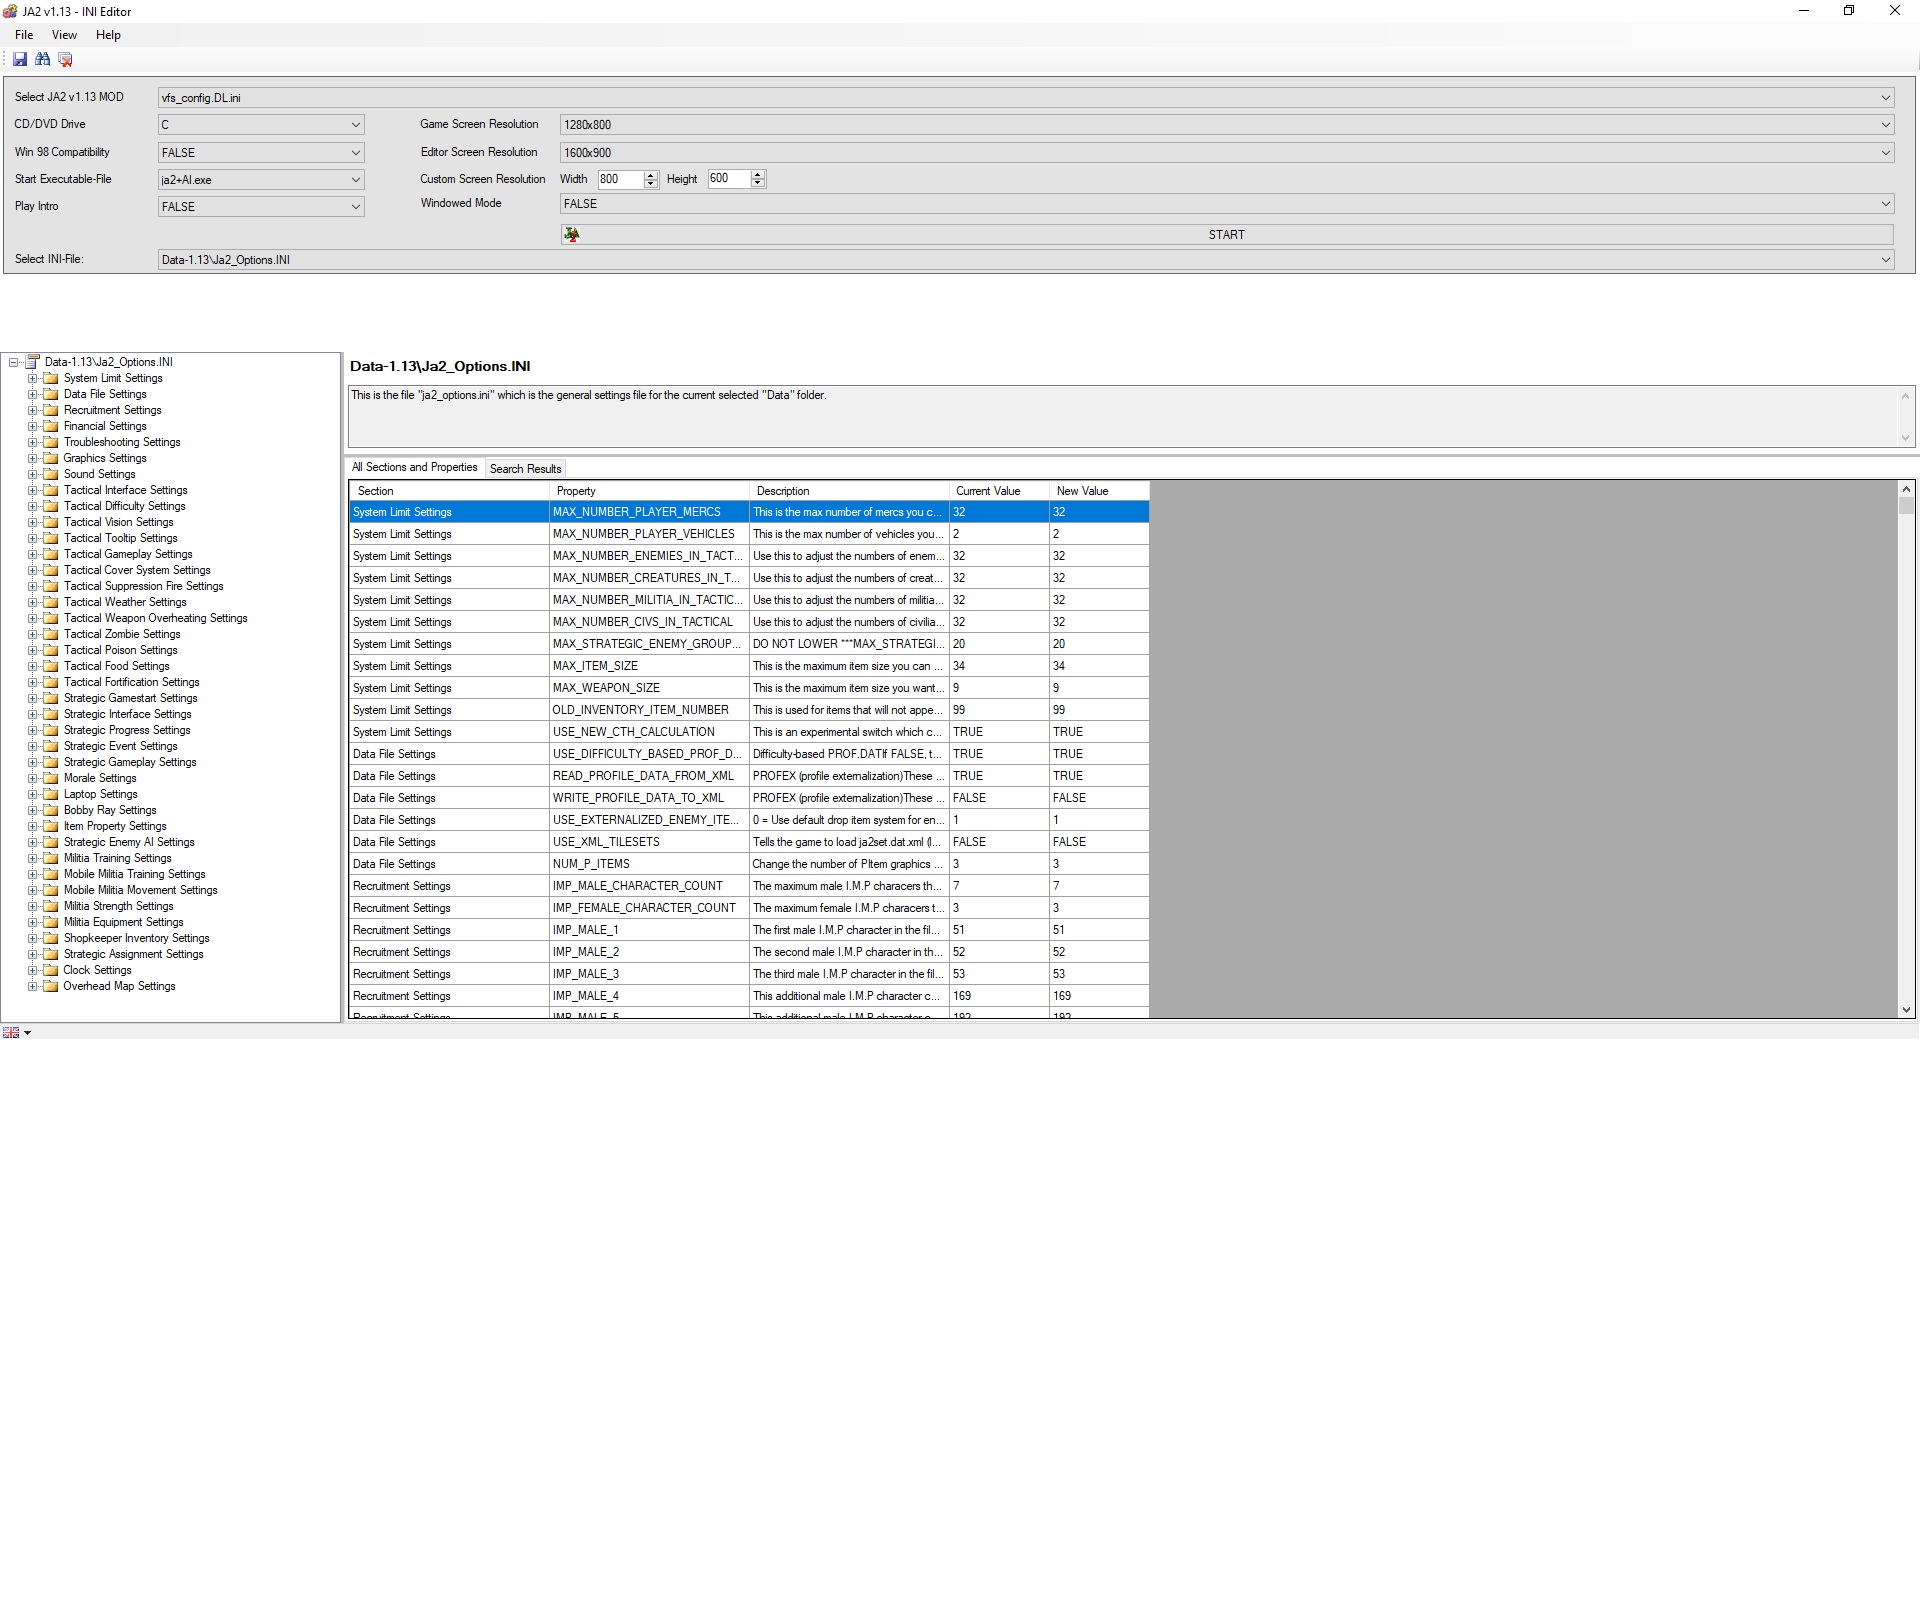Click the New Value column header

pyautogui.click(x=1099, y=491)
